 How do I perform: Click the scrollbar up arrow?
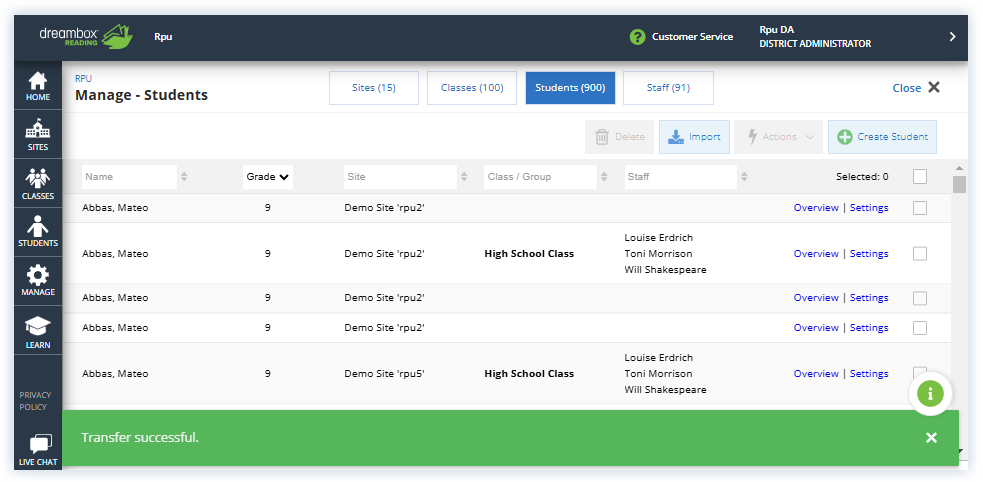click(959, 168)
